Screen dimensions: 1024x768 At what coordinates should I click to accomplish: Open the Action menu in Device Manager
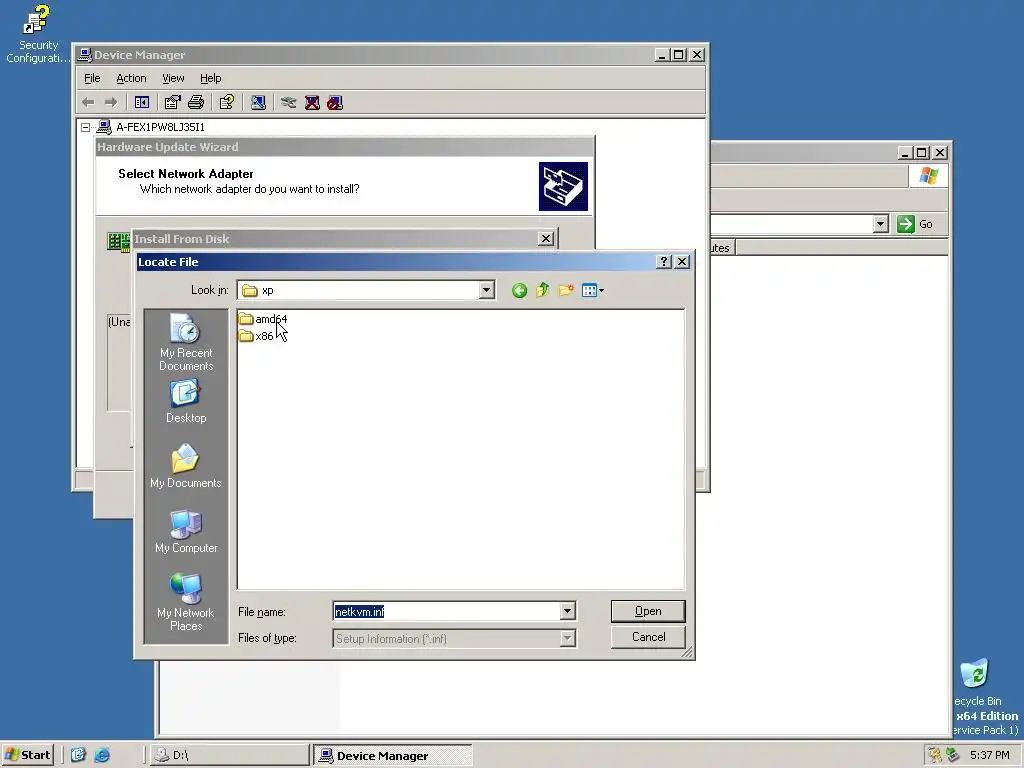(131, 78)
